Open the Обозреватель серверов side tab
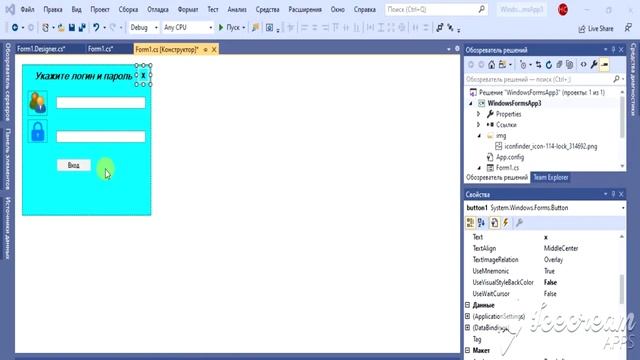640x360 pixels. coord(7,82)
